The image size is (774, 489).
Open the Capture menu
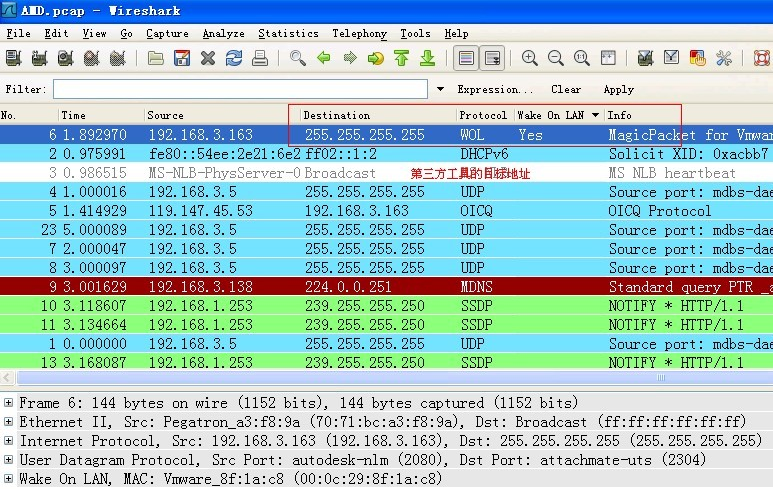[x=167, y=34]
